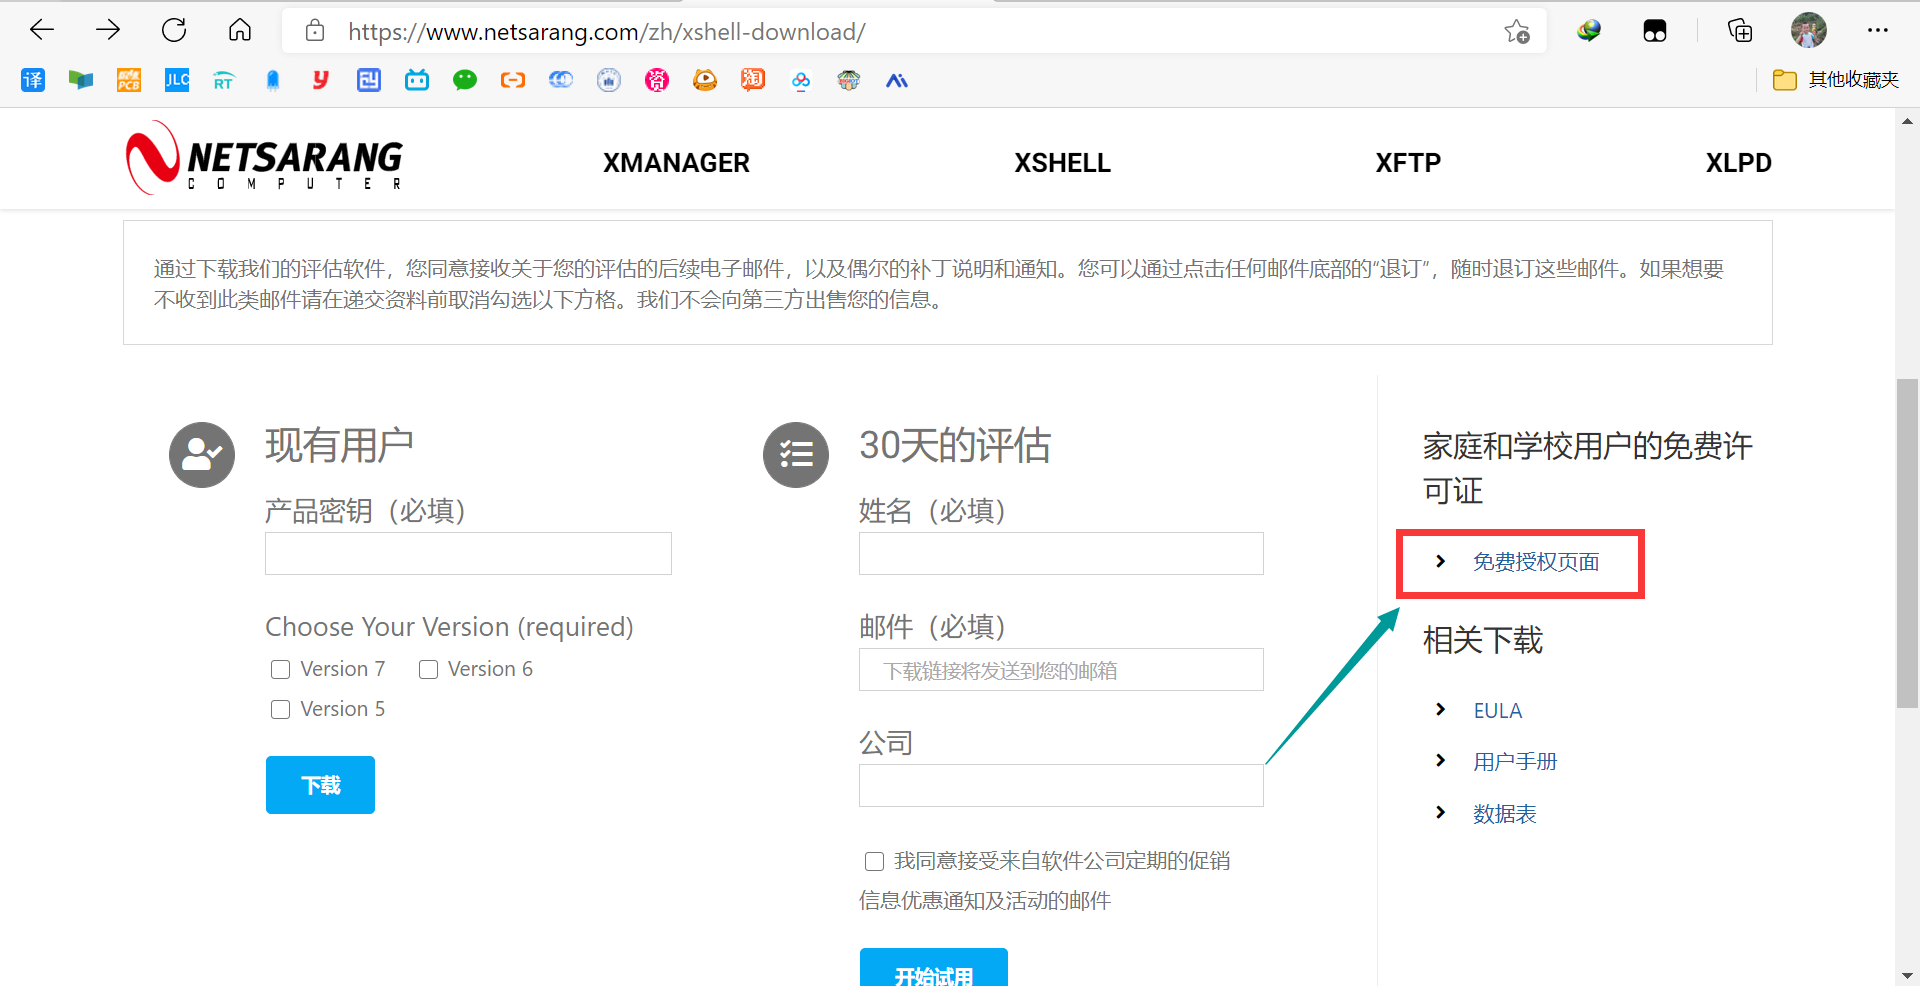Expand the EULA link chevron
1920x986 pixels.
[x=1440, y=709]
